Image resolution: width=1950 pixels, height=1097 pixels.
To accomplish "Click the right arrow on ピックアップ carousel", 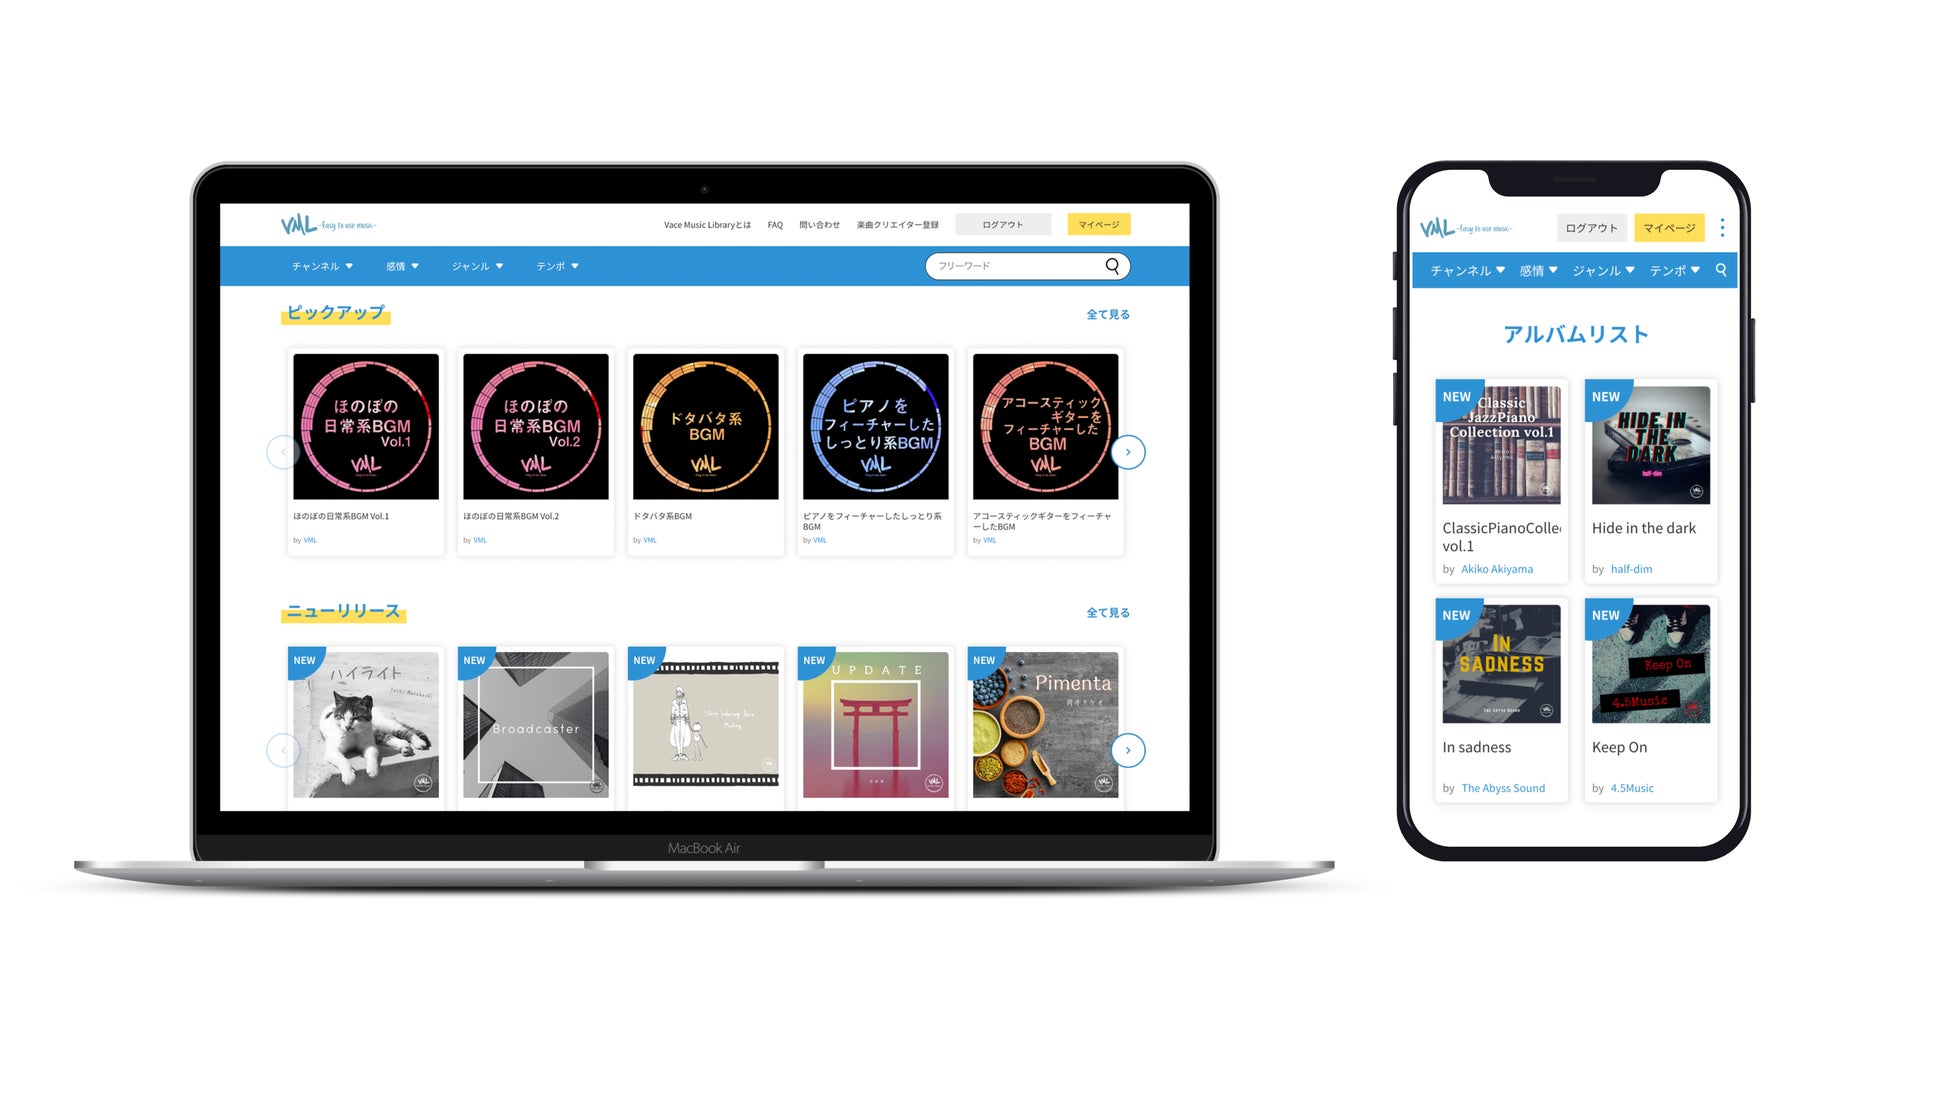I will [1128, 453].
